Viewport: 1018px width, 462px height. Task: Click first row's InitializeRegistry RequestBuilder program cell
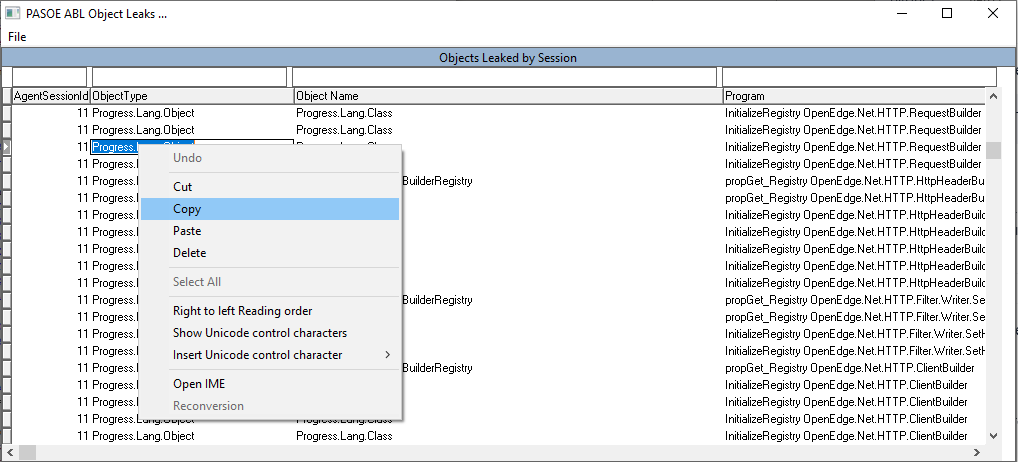point(853,113)
